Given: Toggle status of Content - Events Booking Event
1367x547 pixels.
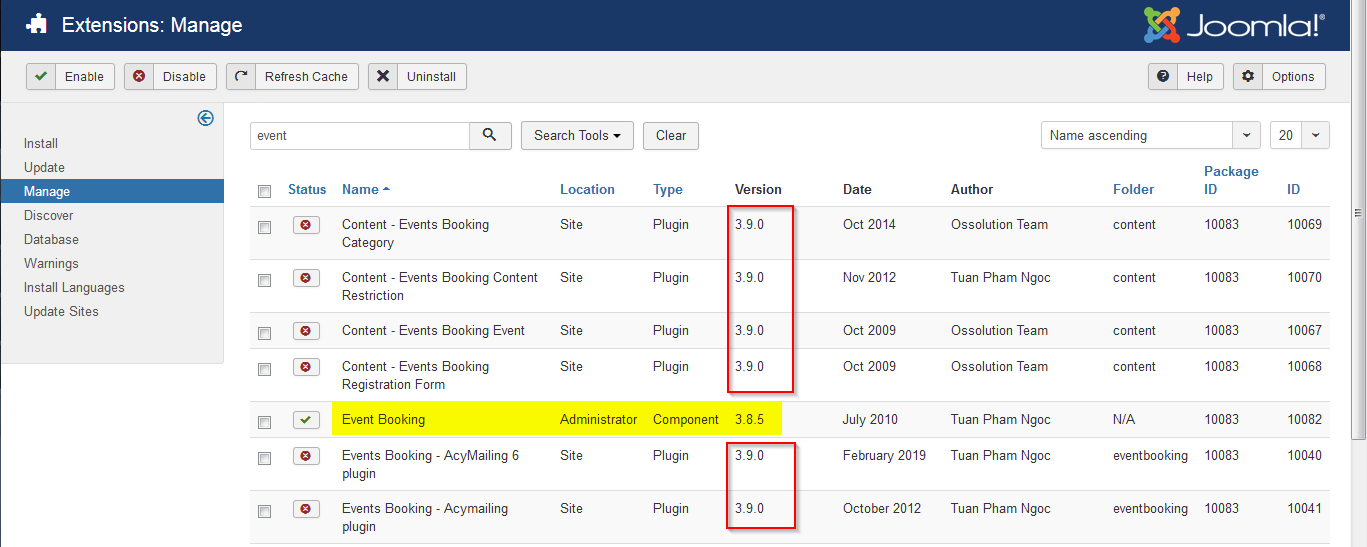Looking at the screenshot, I should (x=306, y=331).
